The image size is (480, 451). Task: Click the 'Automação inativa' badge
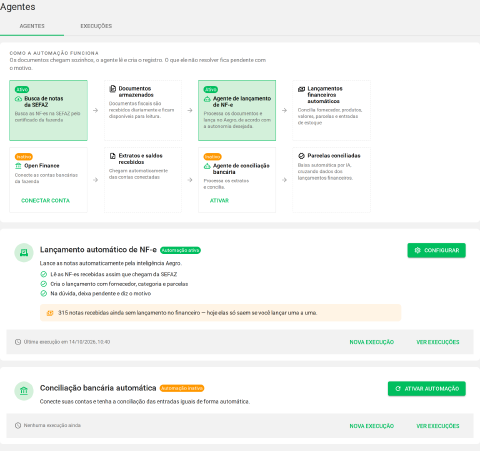coord(182,388)
